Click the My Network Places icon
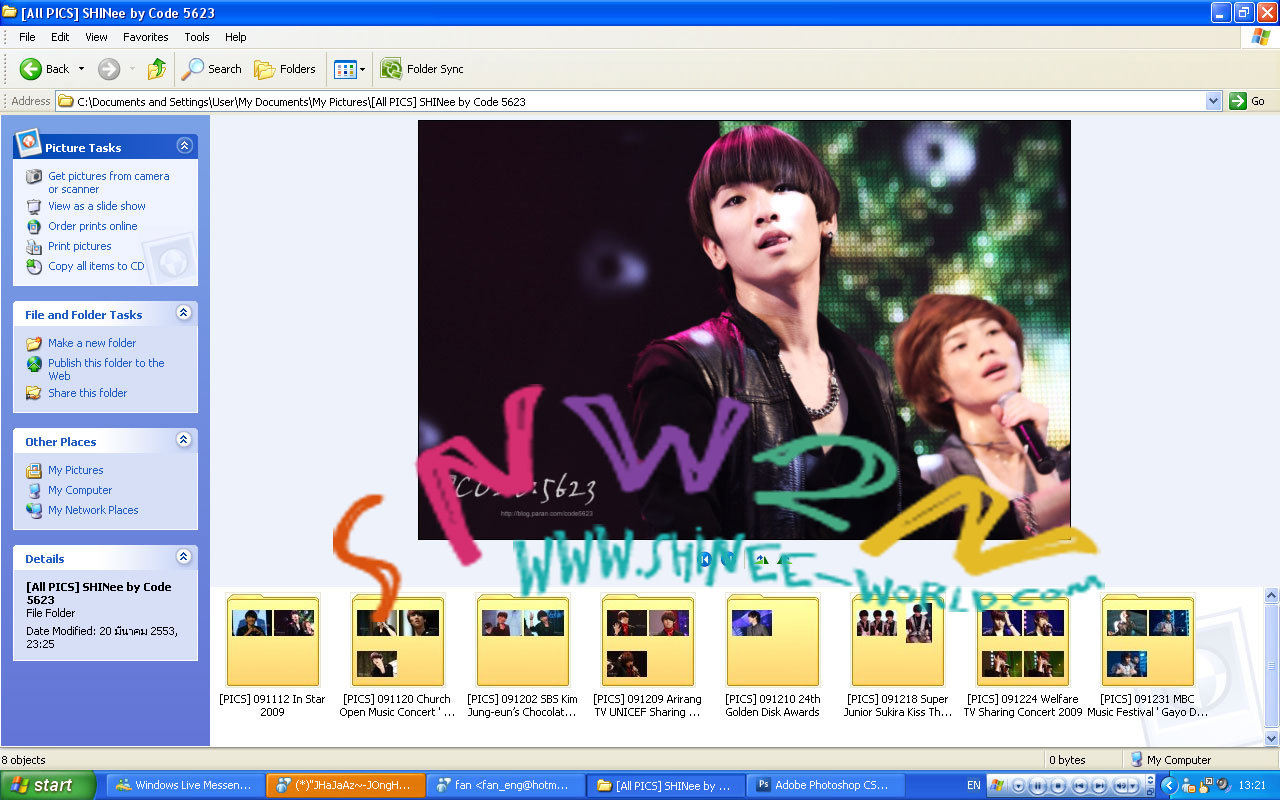 (34, 510)
